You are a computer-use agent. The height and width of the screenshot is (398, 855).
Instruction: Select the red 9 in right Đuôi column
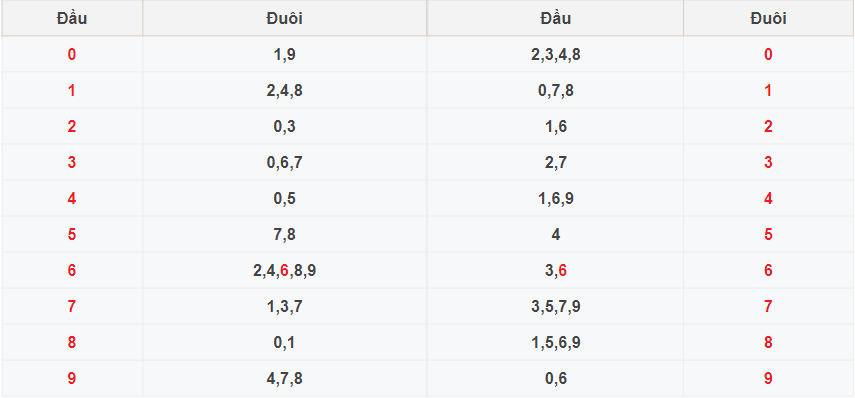[x=768, y=378]
